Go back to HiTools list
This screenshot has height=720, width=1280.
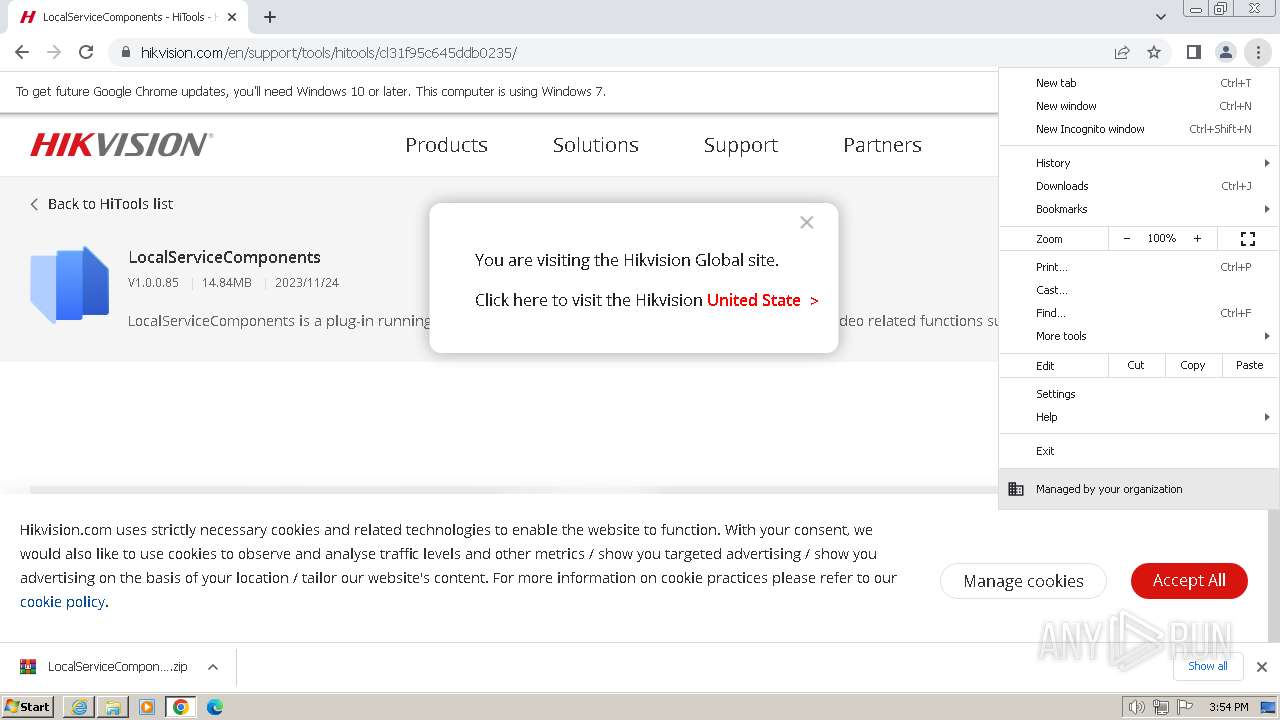pos(101,204)
